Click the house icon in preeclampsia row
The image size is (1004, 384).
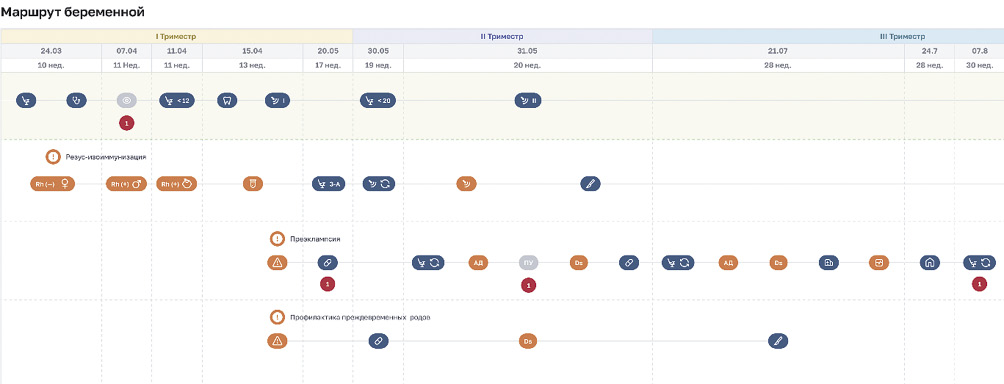click(930, 262)
